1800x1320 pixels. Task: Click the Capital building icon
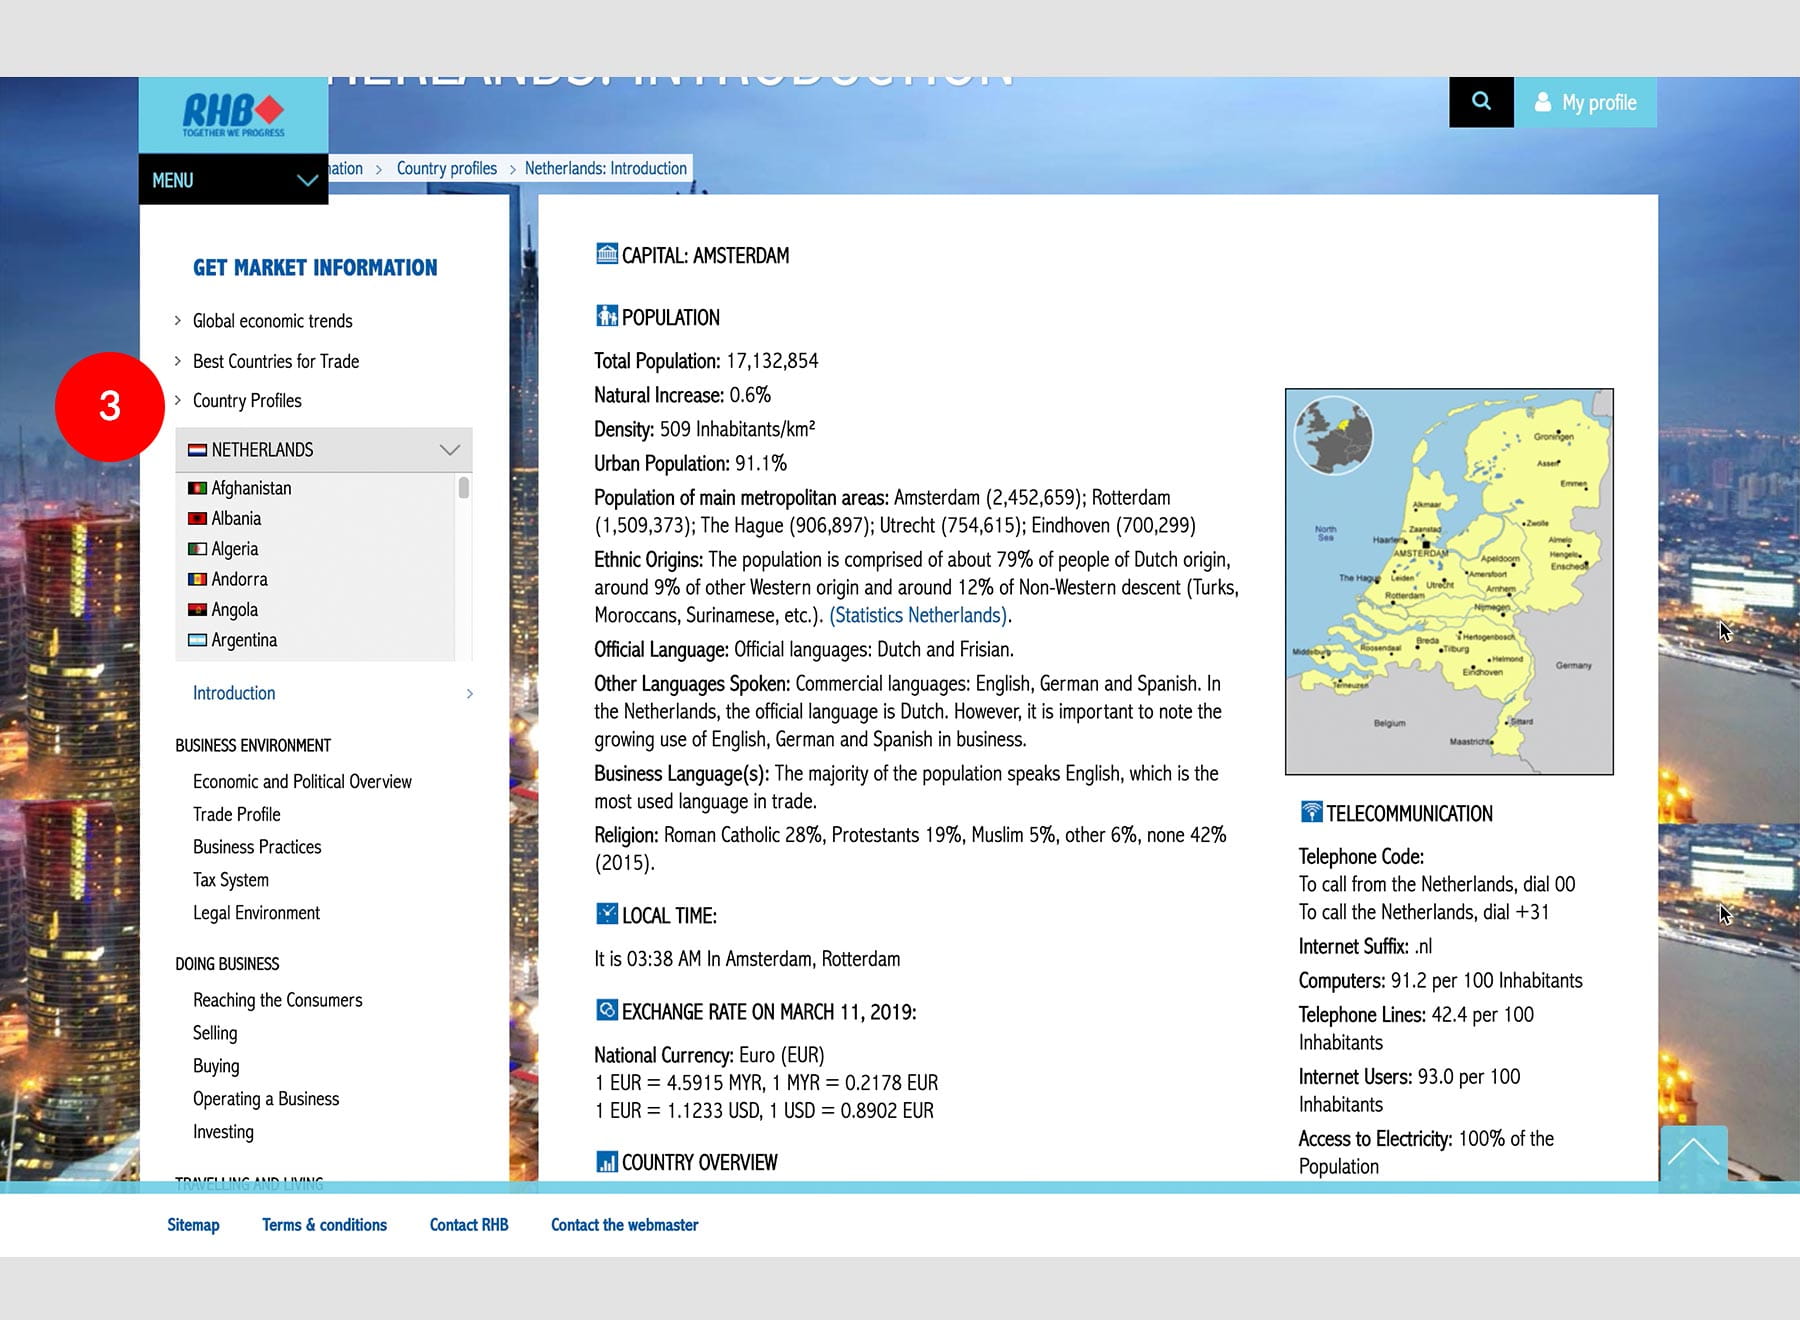click(606, 254)
